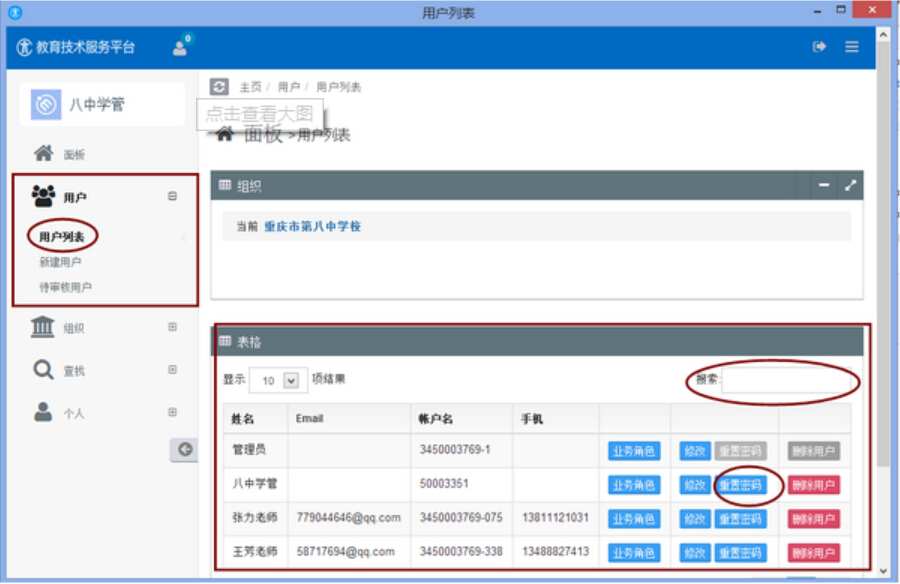Click the user notification icon in header
Viewport: 900px width, 584px height.
click(x=181, y=46)
